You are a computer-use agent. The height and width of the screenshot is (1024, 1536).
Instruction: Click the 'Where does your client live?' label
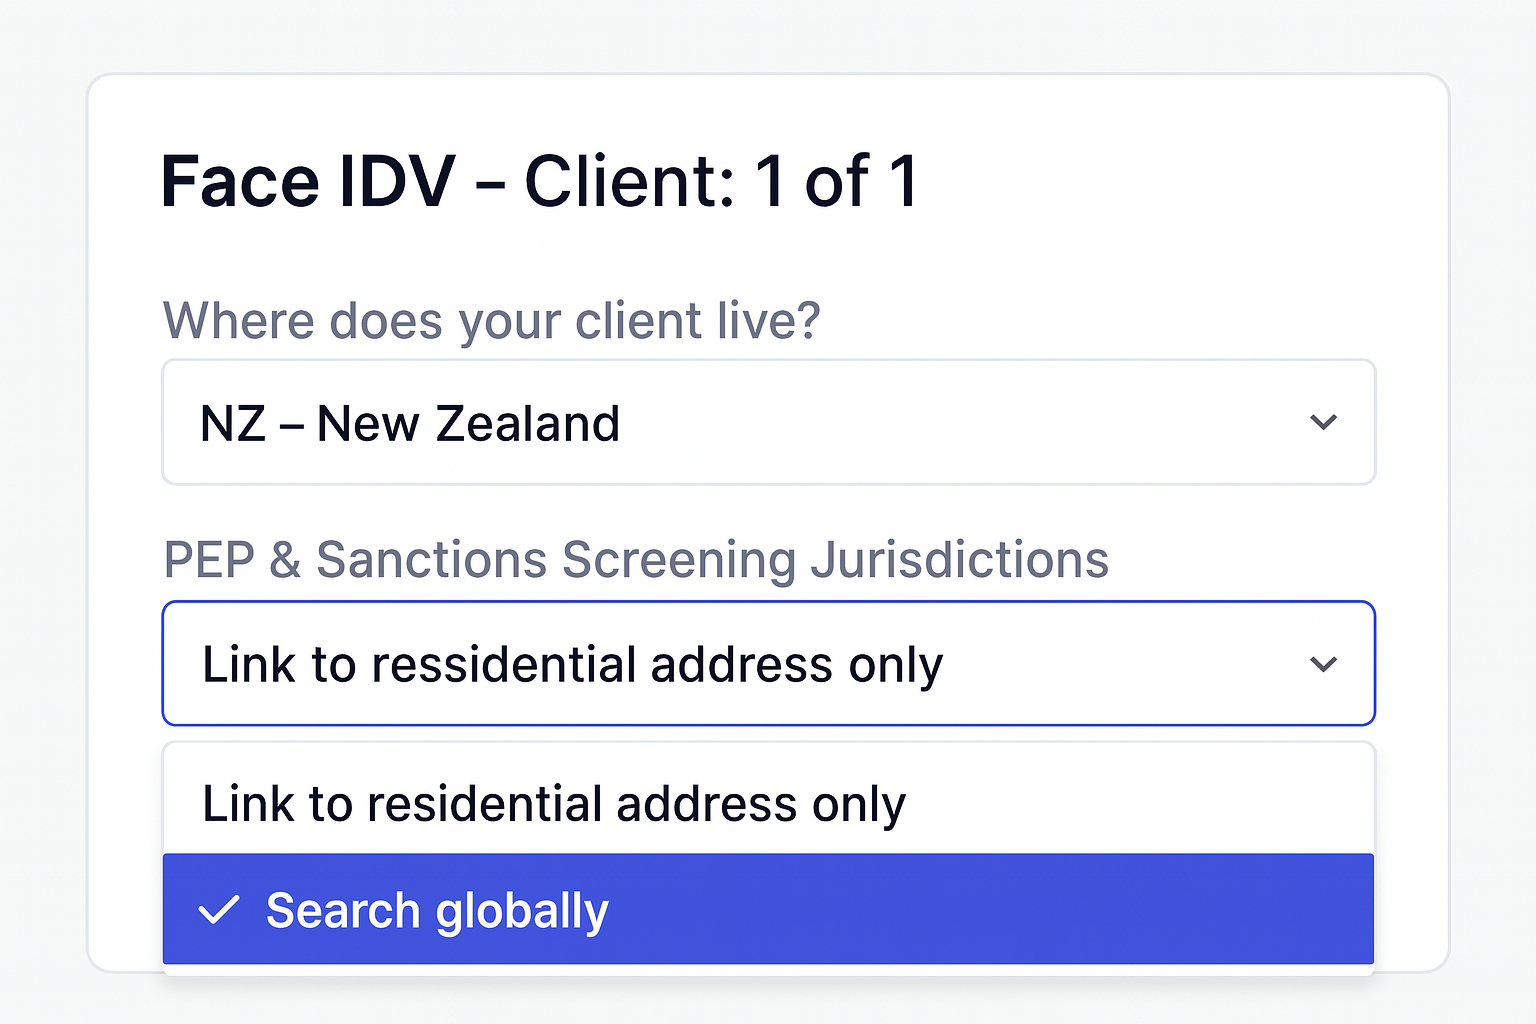coord(491,321)
